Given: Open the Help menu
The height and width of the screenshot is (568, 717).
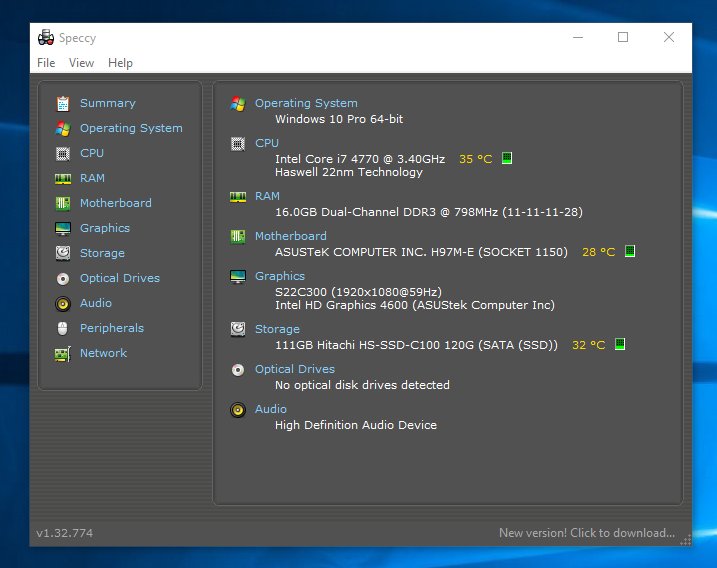Looking at the screenshot, I should click(120, 63).
